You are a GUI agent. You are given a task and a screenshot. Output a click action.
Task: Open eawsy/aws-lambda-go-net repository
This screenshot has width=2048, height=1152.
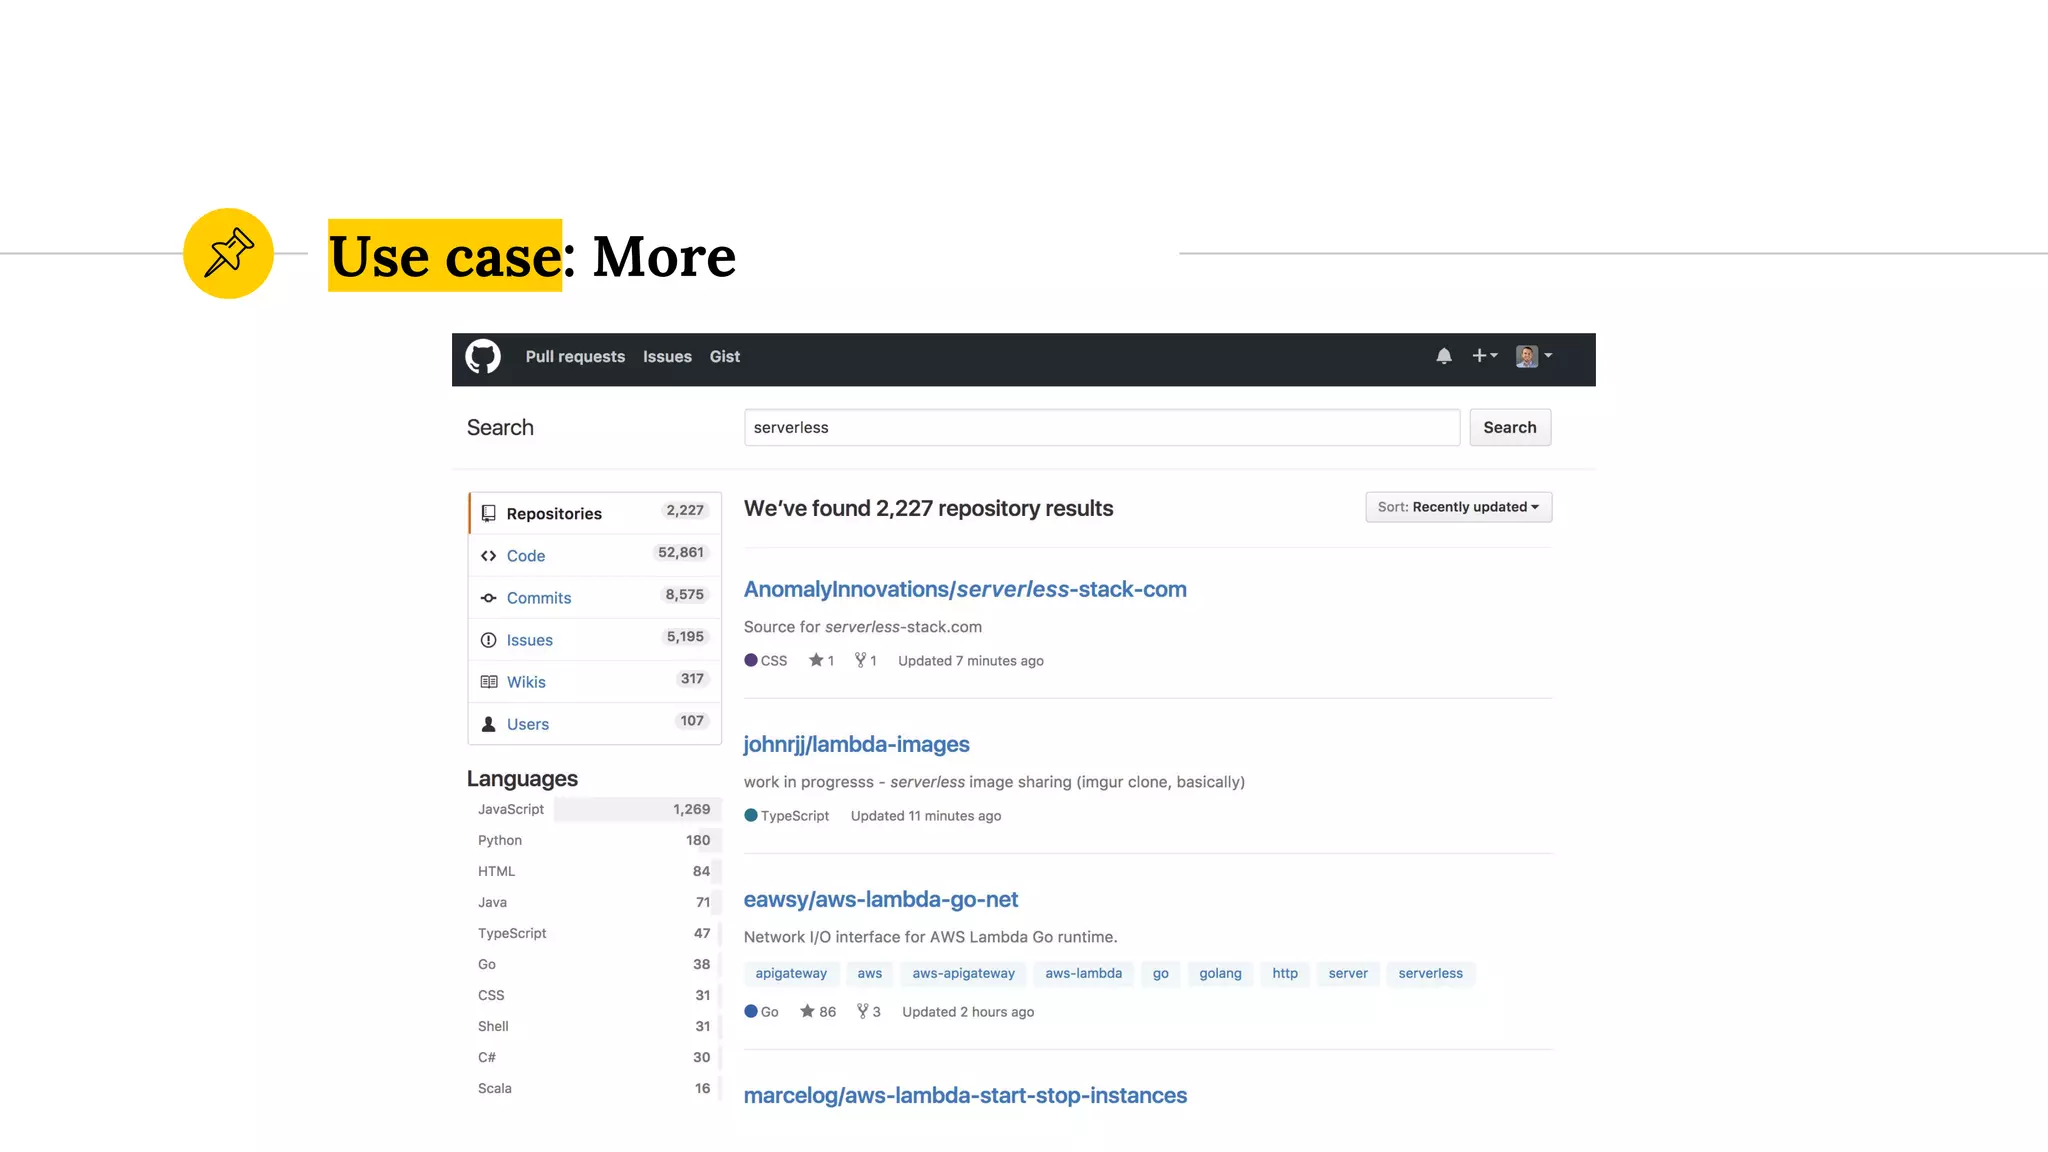click(x=881, y=899)
